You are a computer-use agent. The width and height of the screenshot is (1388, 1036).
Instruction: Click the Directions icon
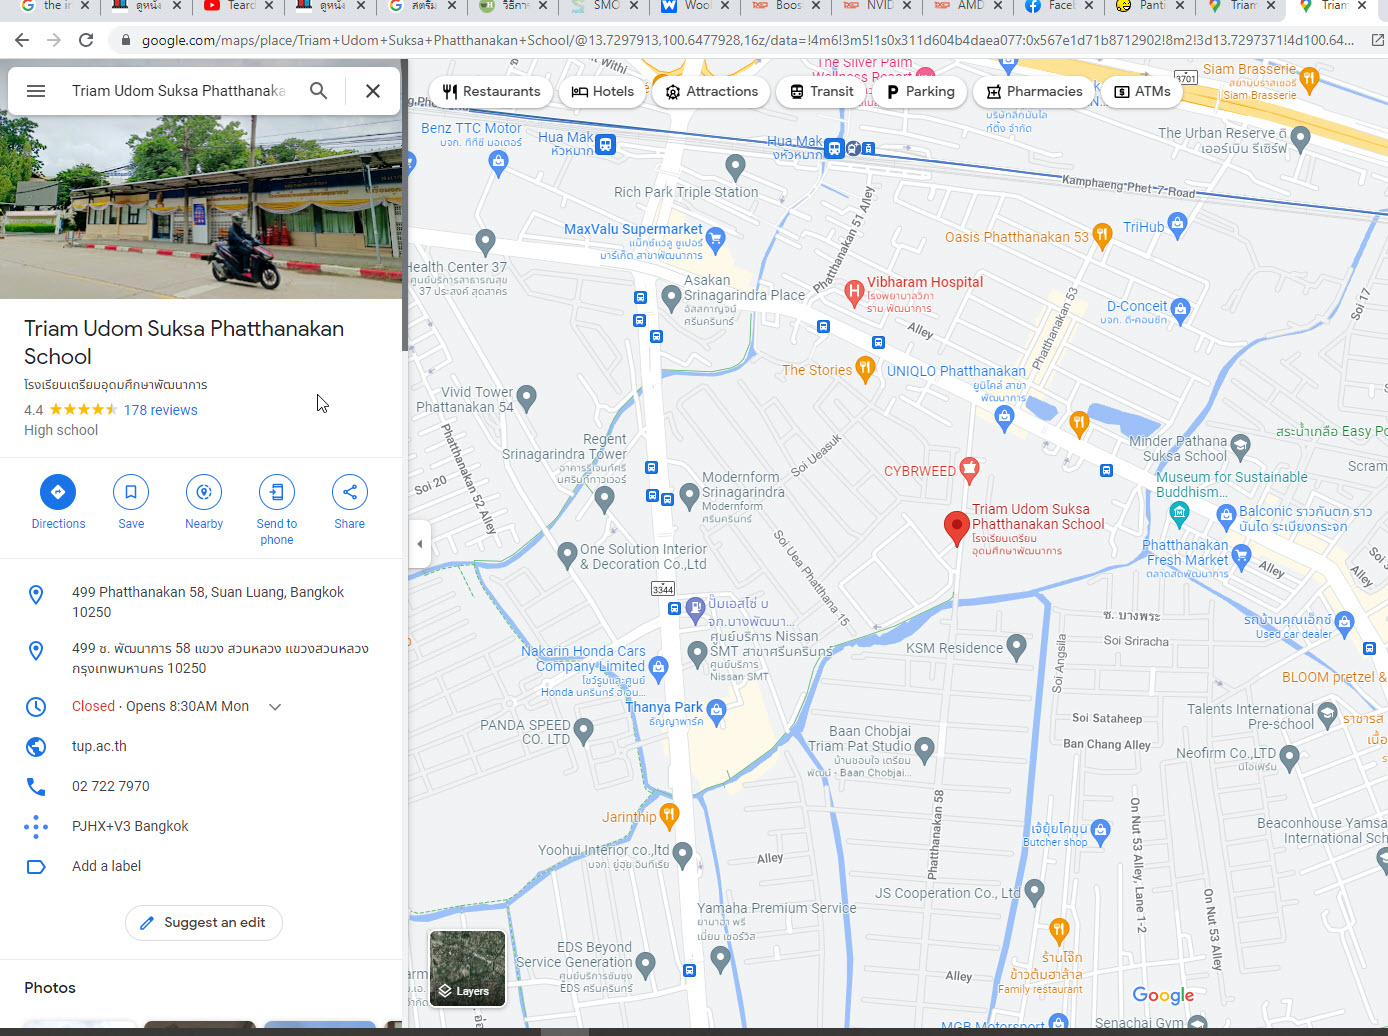(58, 492)
